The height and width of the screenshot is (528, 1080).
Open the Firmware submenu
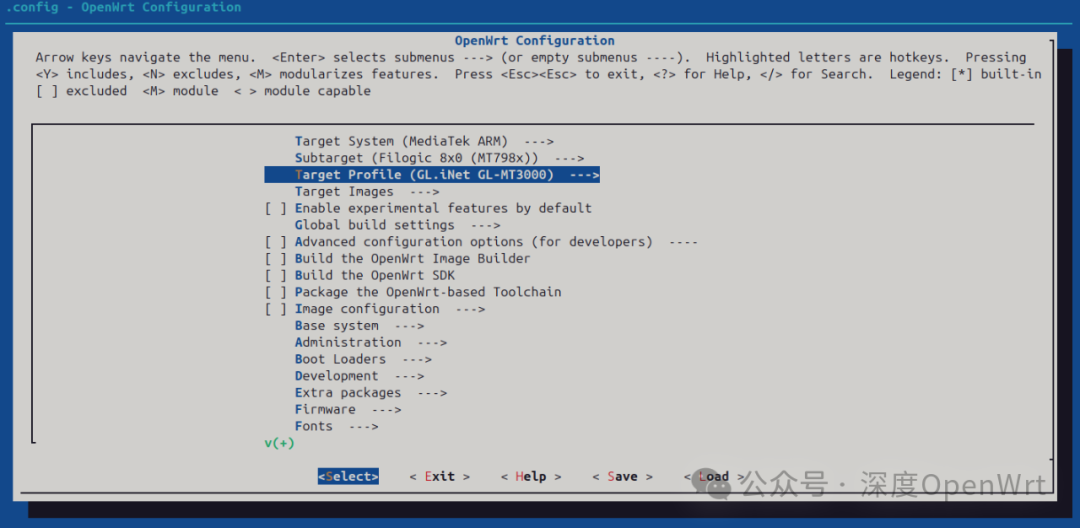[347, 409]
